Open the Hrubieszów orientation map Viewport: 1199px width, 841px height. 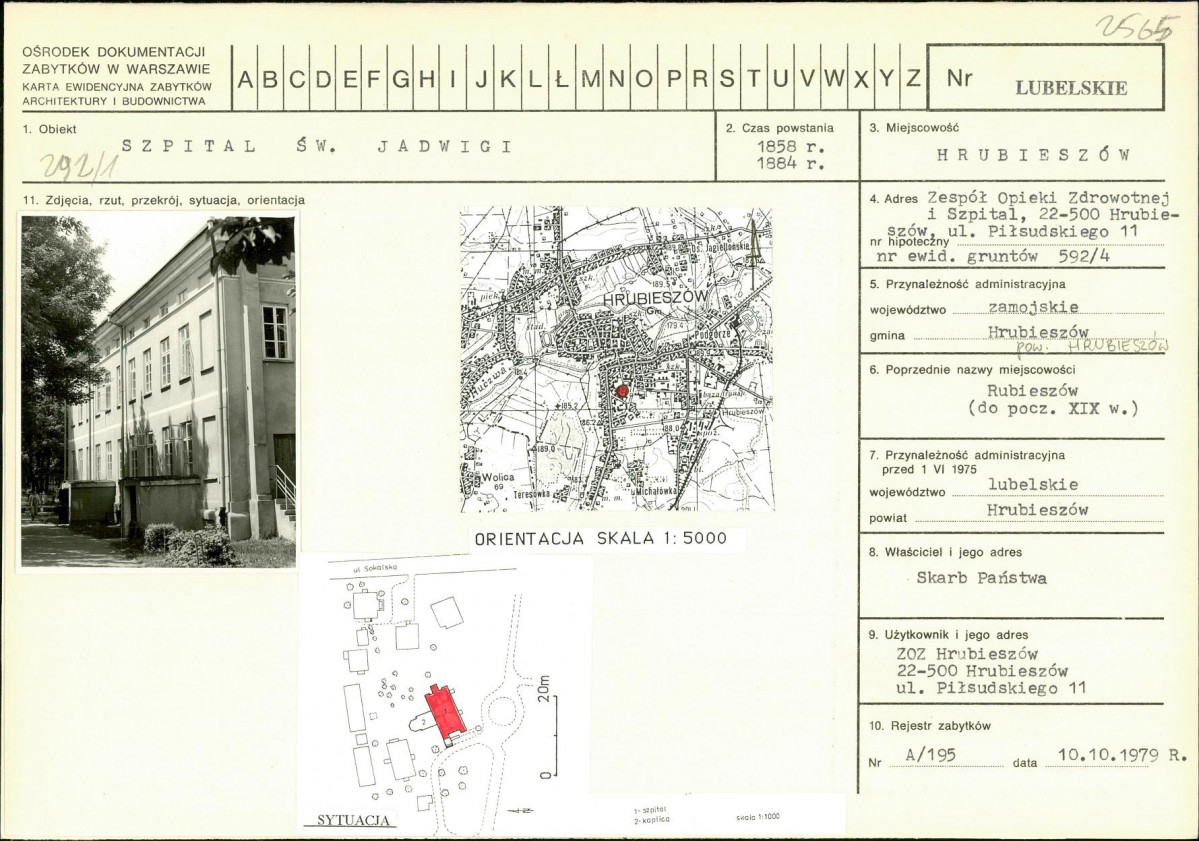[616, 359]
